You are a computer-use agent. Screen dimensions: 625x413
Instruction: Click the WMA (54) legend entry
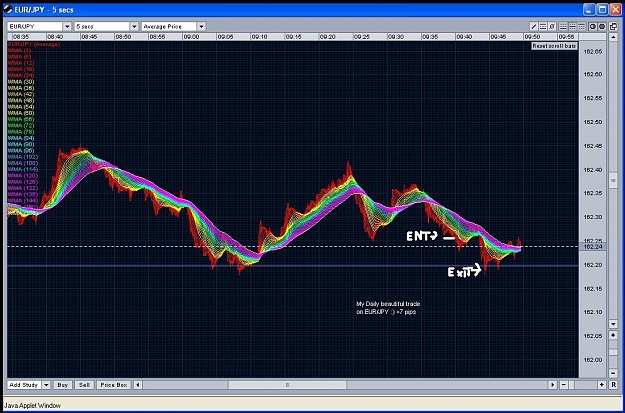click(21, 107)
